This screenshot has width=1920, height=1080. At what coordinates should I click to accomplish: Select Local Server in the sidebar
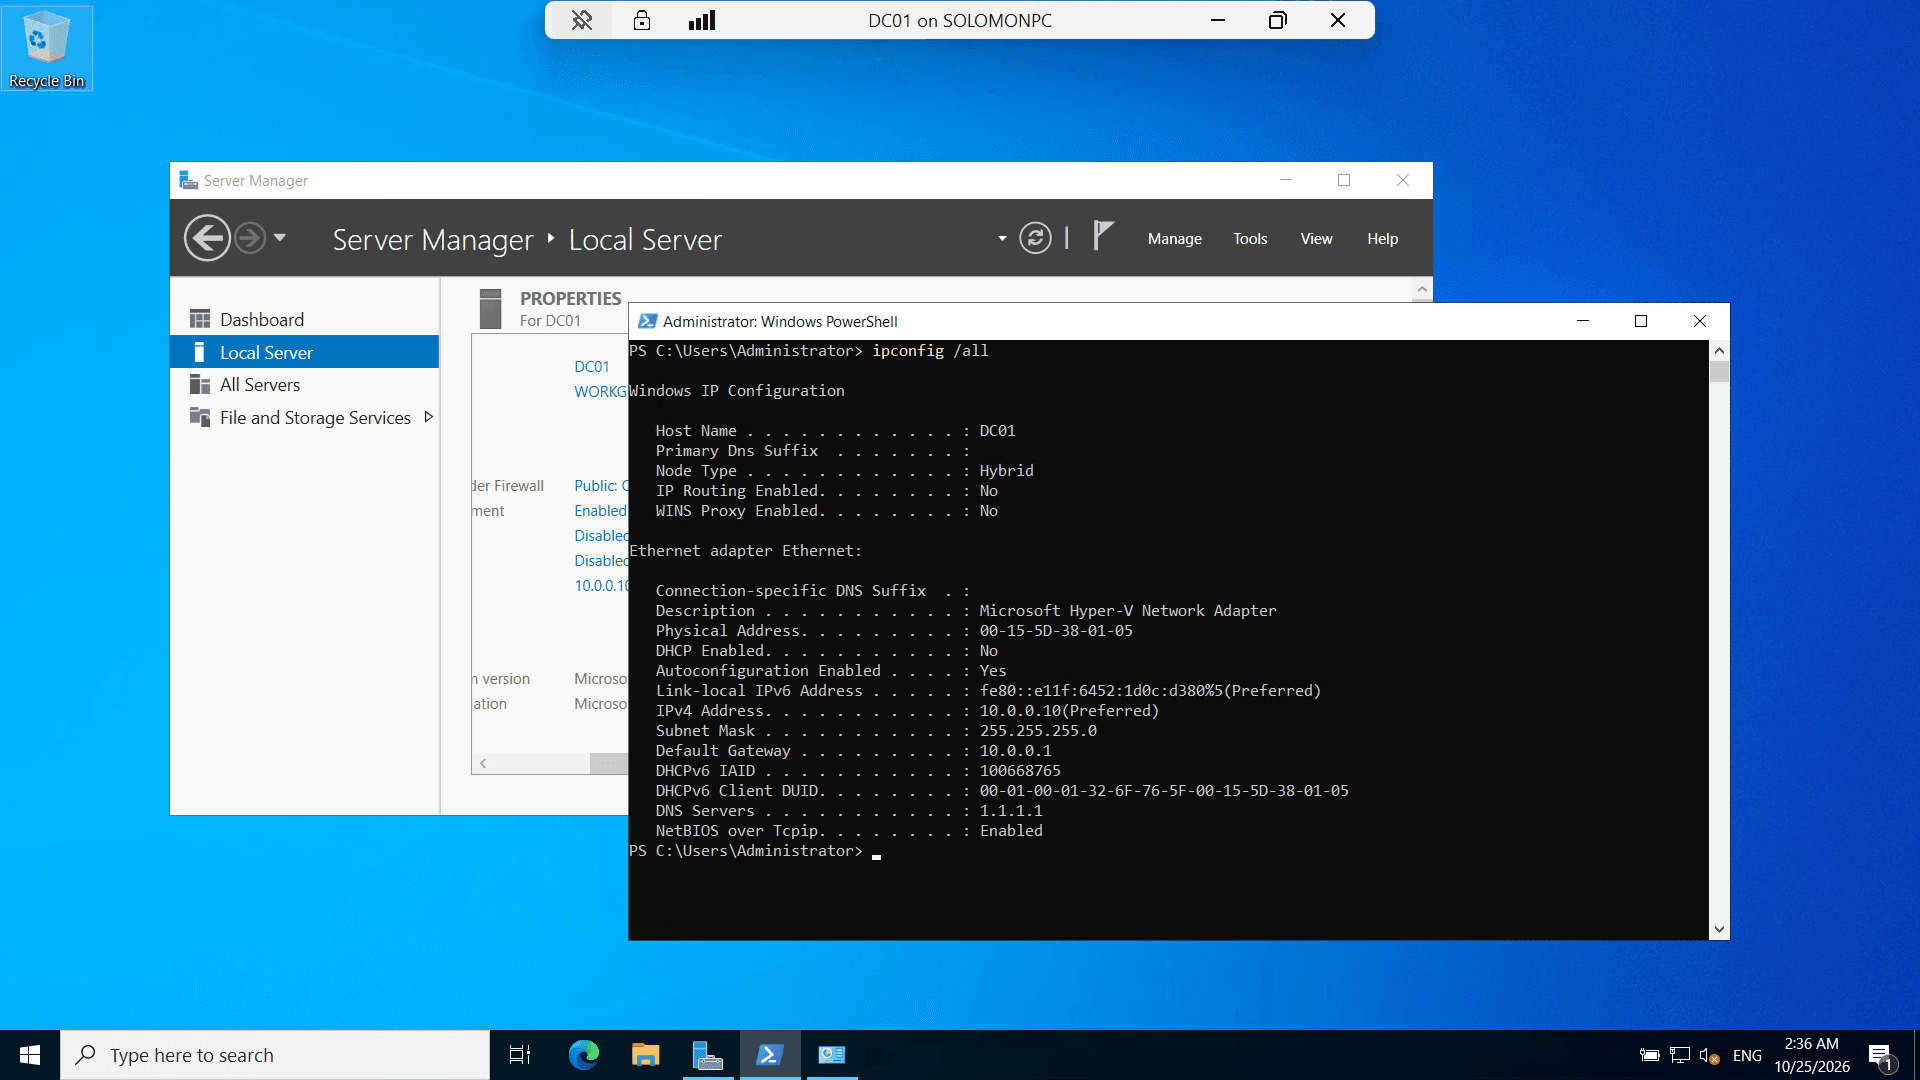click(304, 352)
